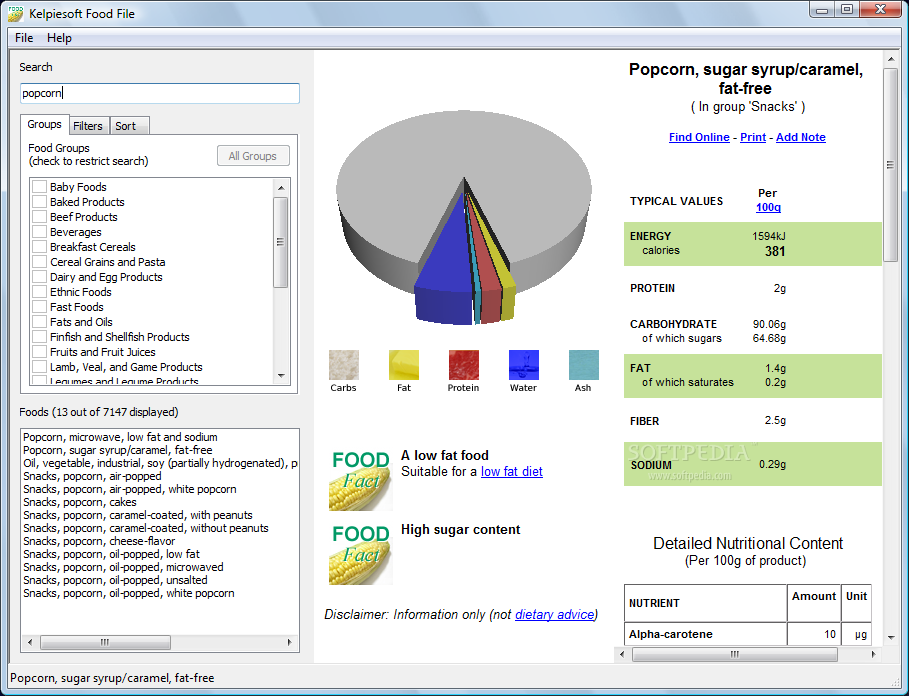This screenshot has height=696, width=909.
Task: Check the Fast Foods checkbox
Action: [39, 307]
